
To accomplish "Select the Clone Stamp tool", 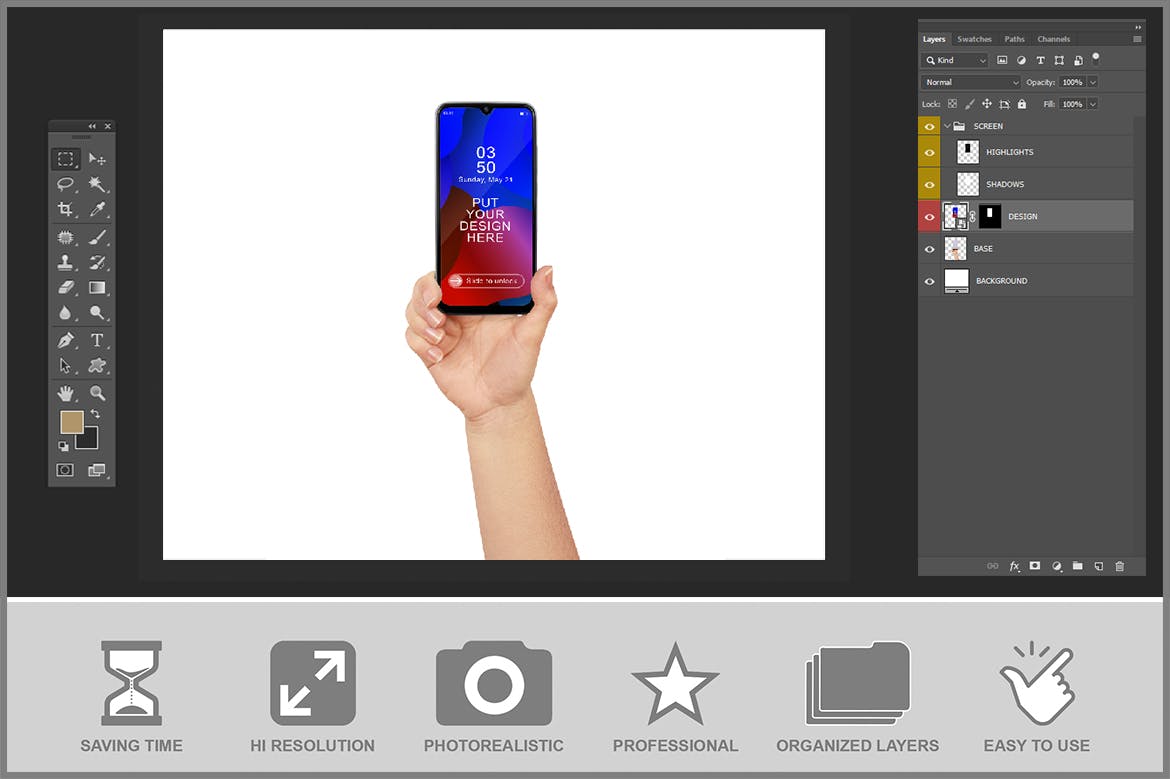I will 66,262.
